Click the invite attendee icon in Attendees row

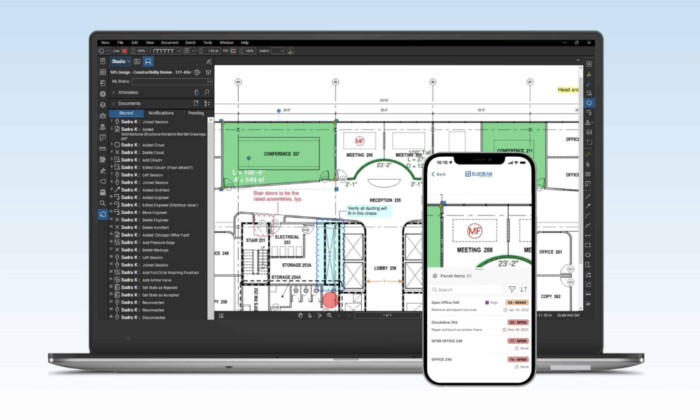[x=197, y=92]
